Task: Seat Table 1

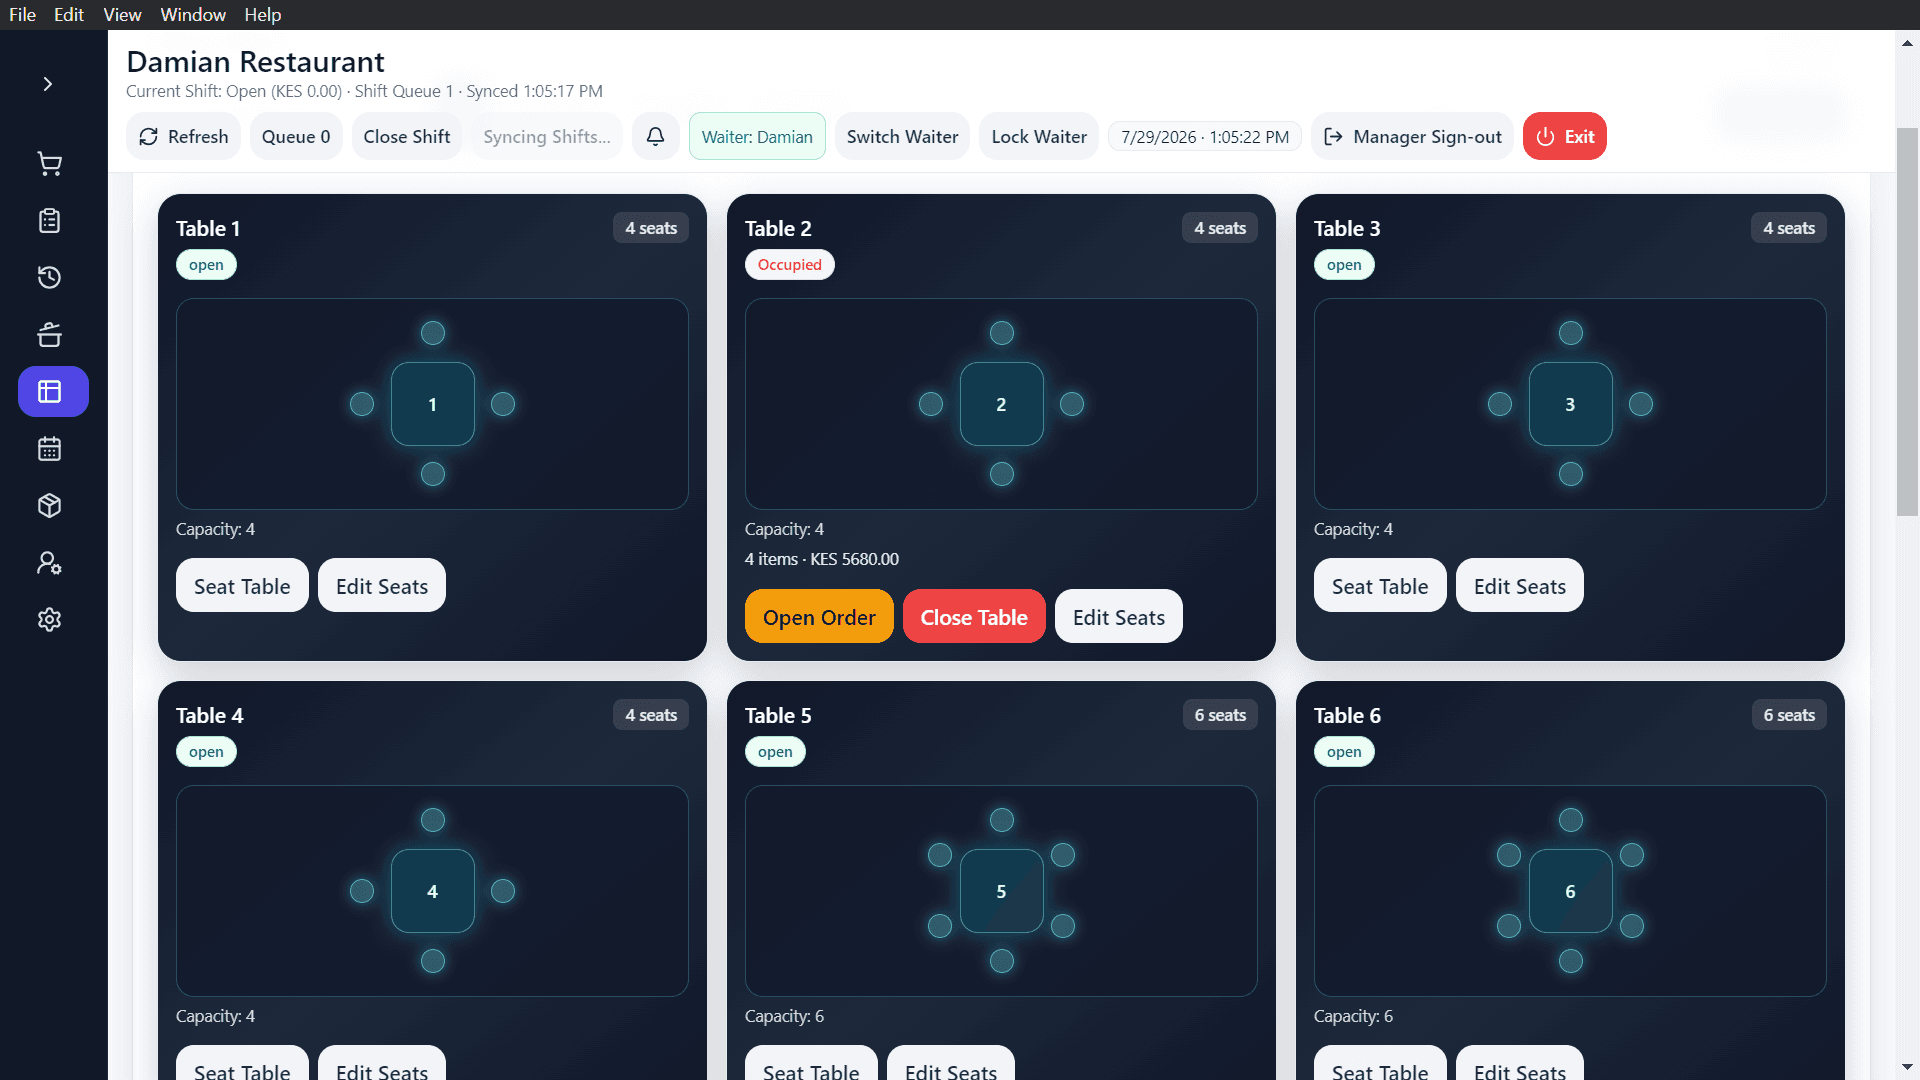Action: tap(242, 586)
